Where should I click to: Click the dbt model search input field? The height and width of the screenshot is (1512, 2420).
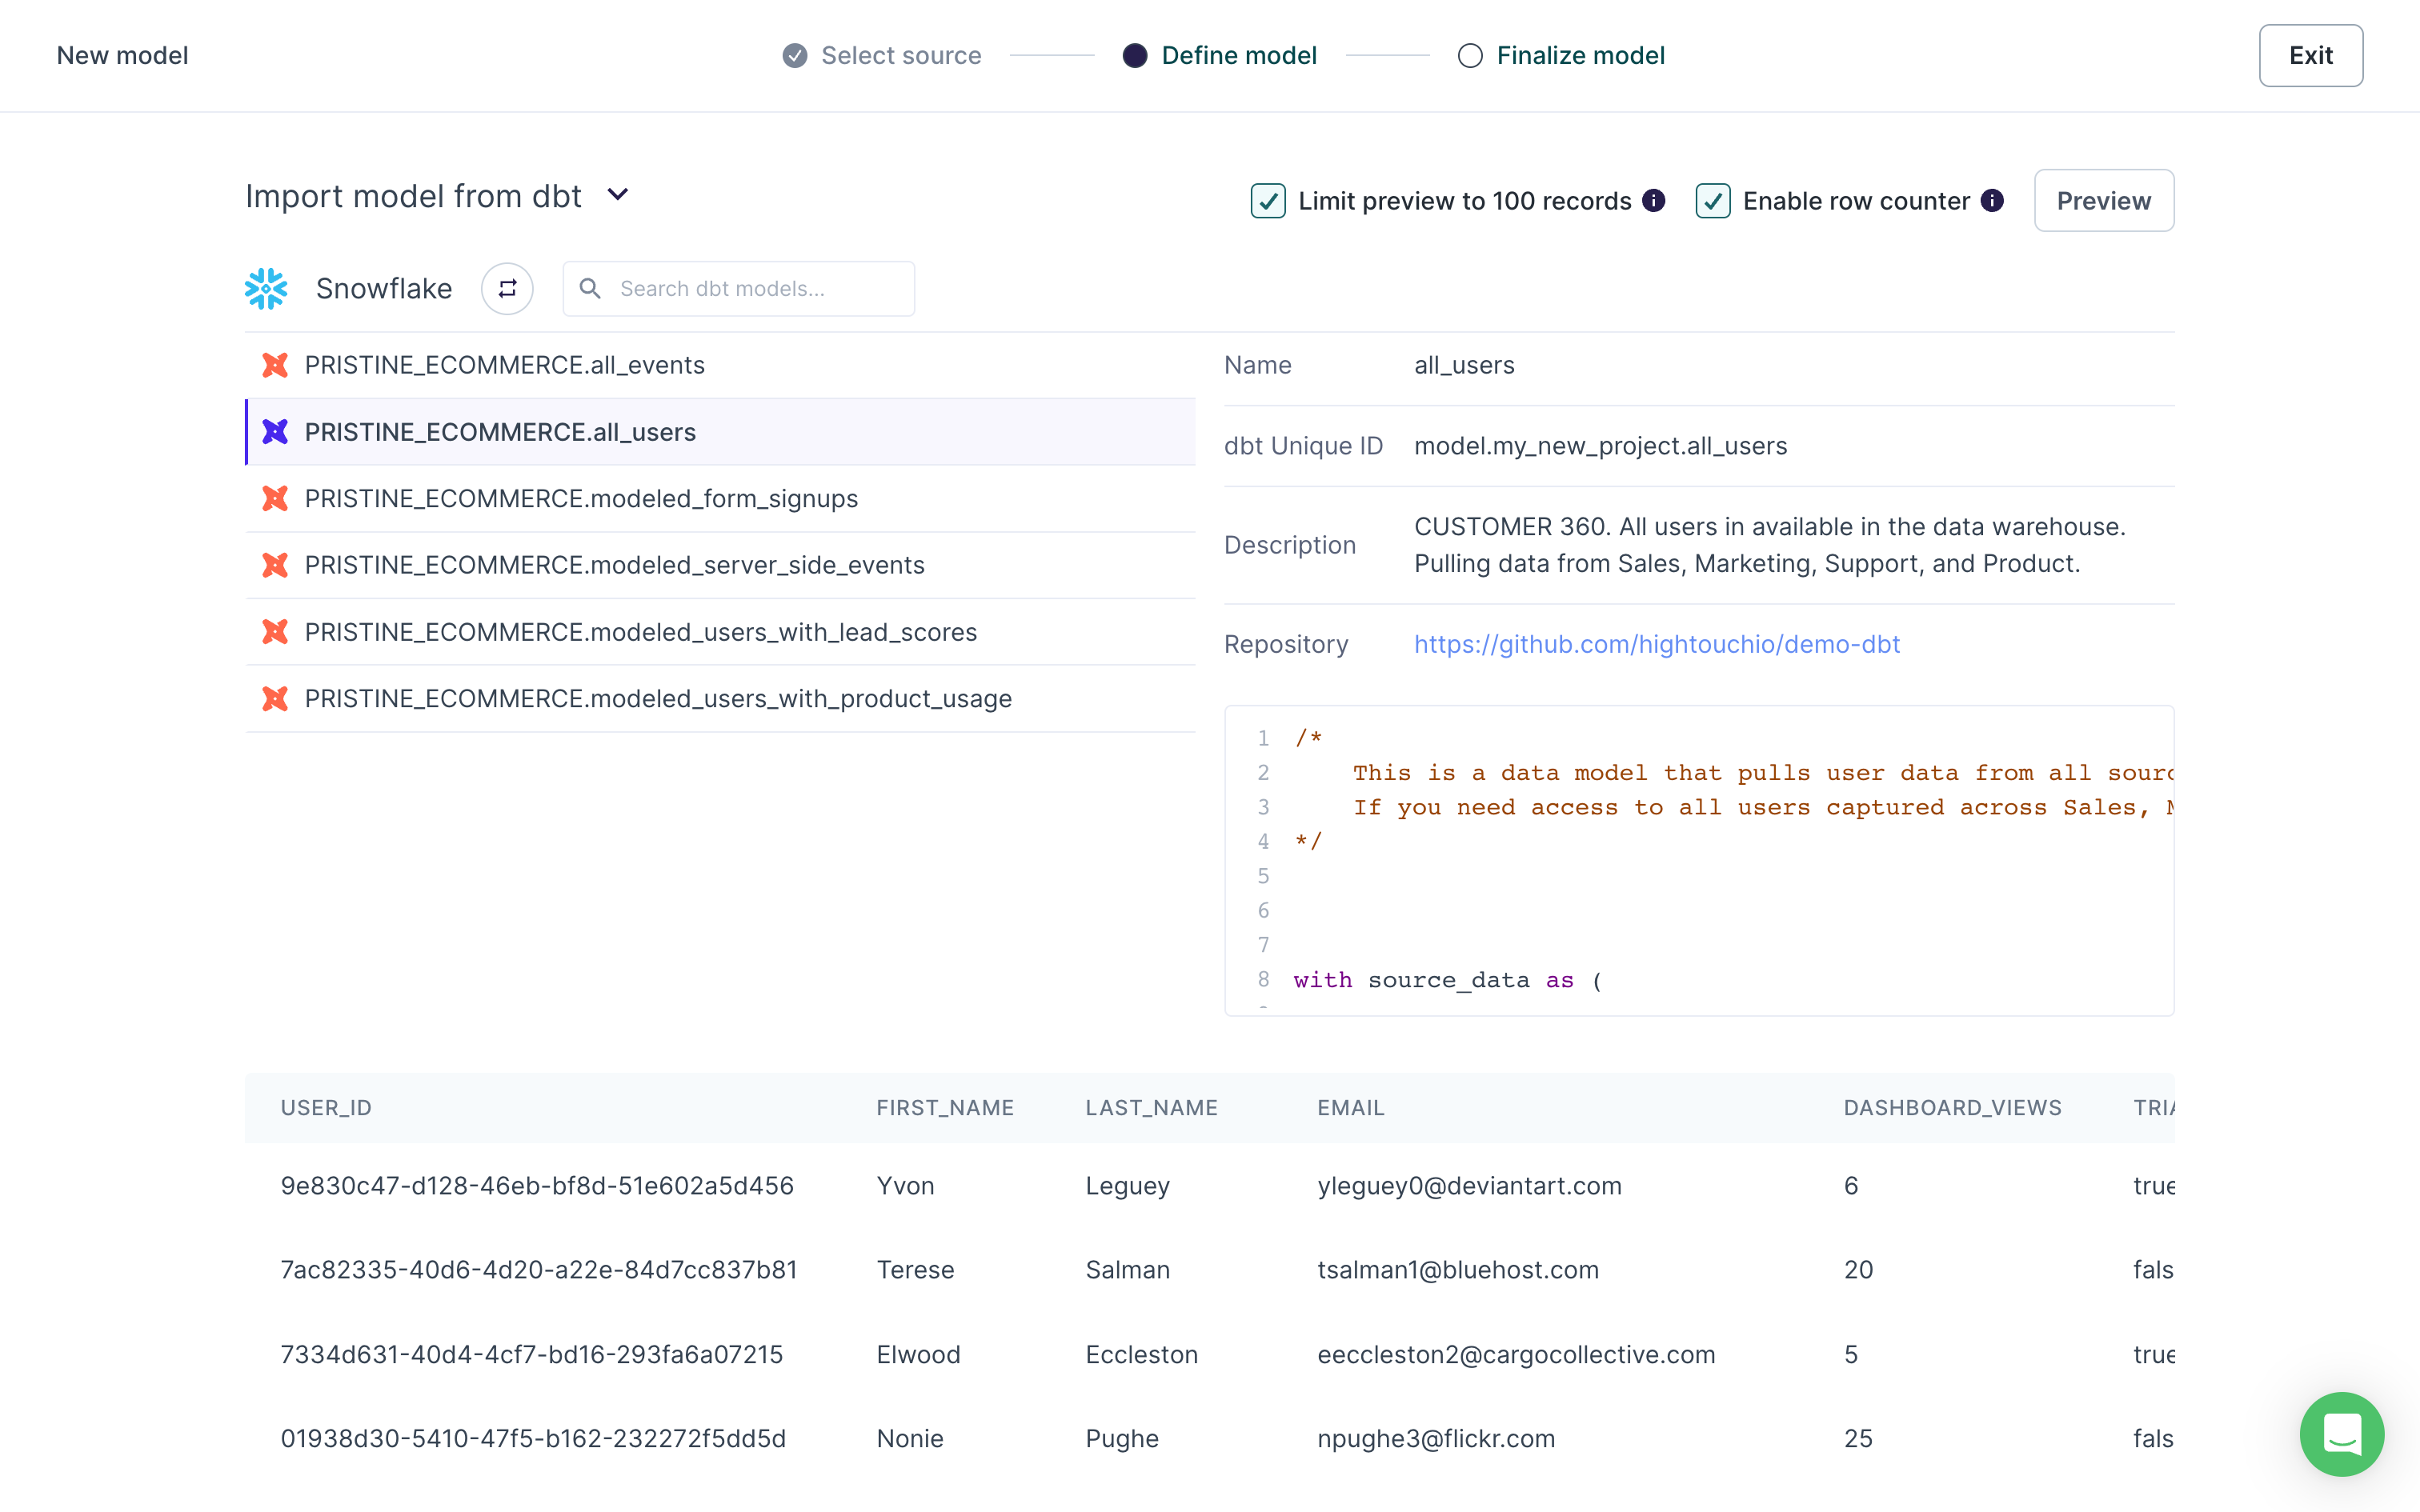pos(737,287)
